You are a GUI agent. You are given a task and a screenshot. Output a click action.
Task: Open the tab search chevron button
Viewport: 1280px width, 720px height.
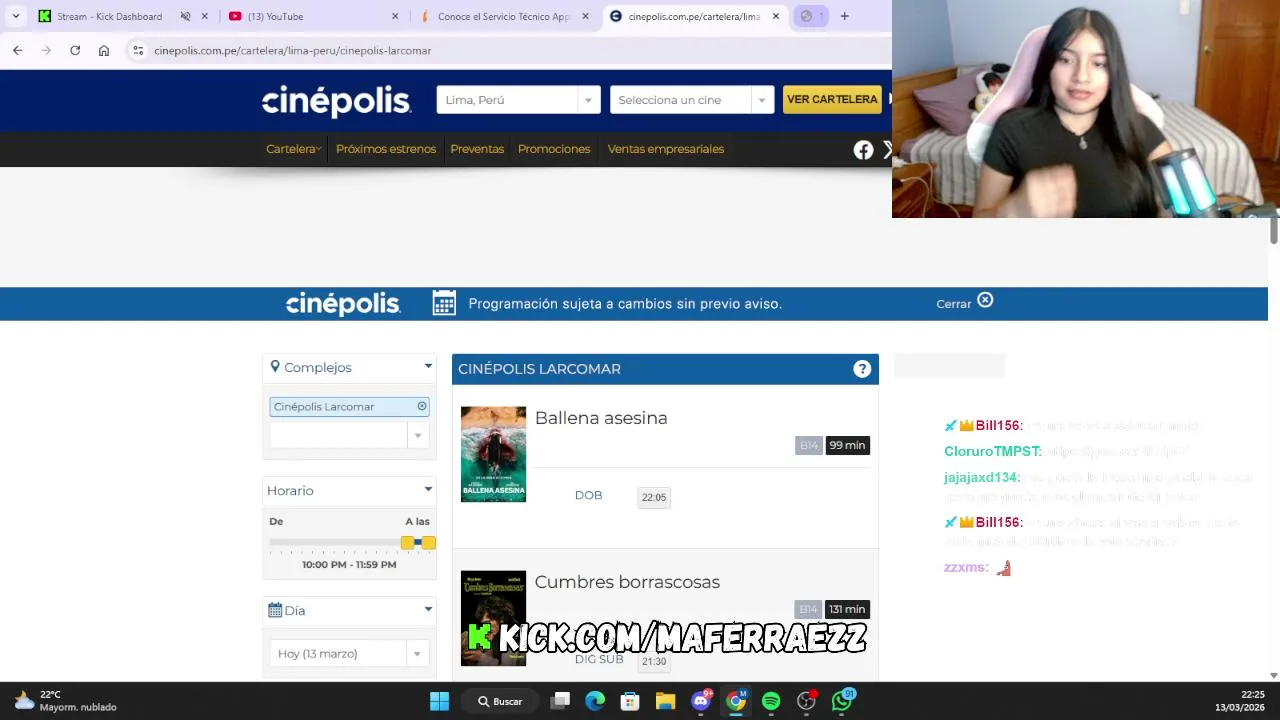coord(15,16)
